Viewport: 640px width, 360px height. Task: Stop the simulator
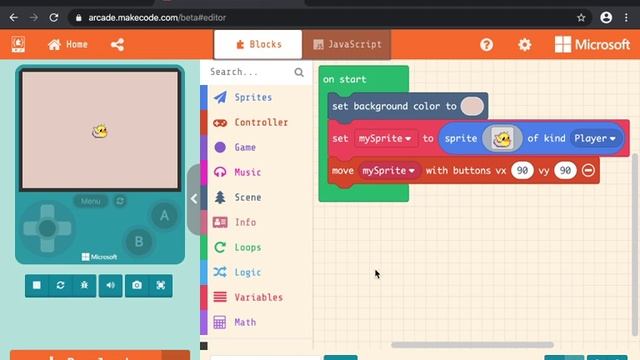click(37, 285)
